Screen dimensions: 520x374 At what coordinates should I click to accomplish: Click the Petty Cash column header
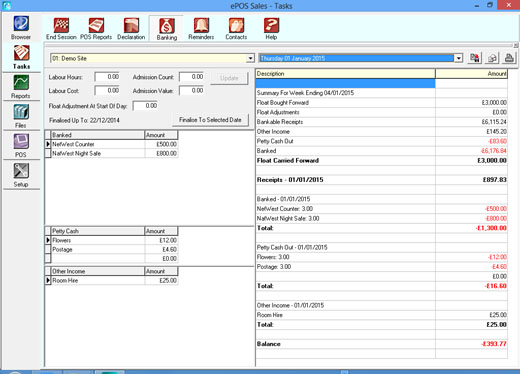[98, 231]
